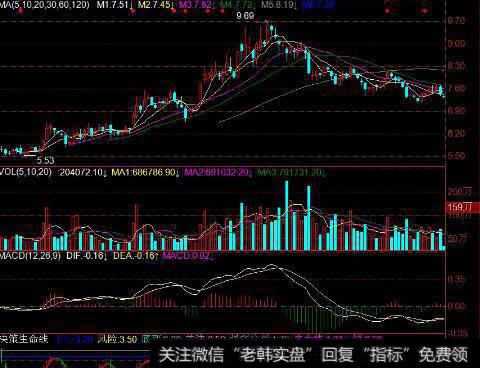Click the 0.00 MACD axis value
This screenshot has width=480, height=368.
(456, 306)
